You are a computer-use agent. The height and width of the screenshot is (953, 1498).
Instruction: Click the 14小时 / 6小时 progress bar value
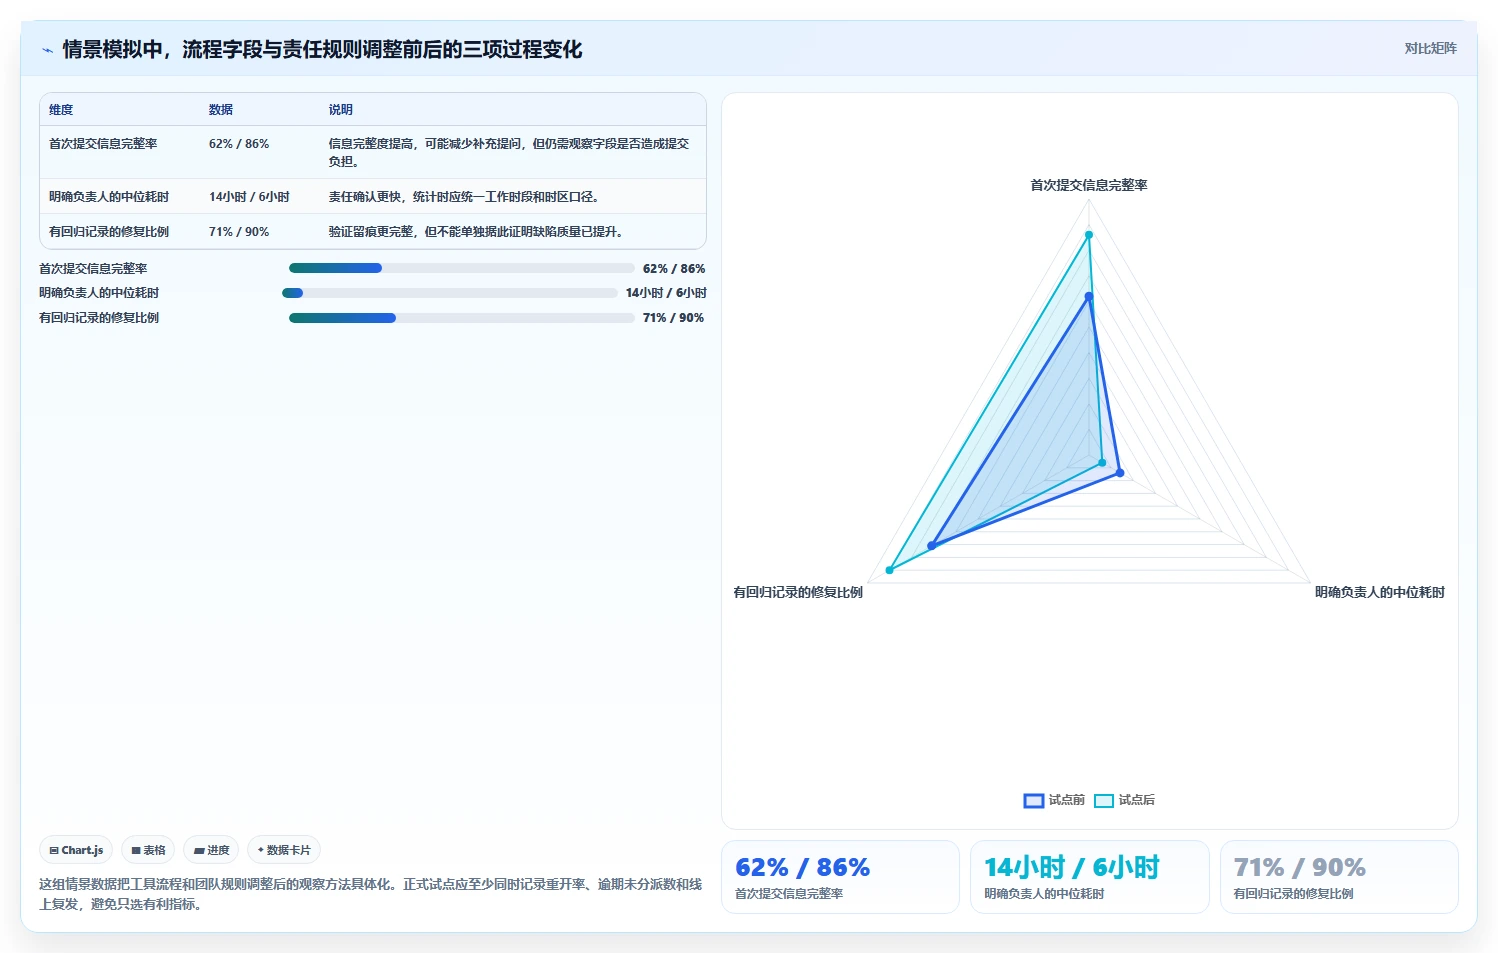pos(666,293)
